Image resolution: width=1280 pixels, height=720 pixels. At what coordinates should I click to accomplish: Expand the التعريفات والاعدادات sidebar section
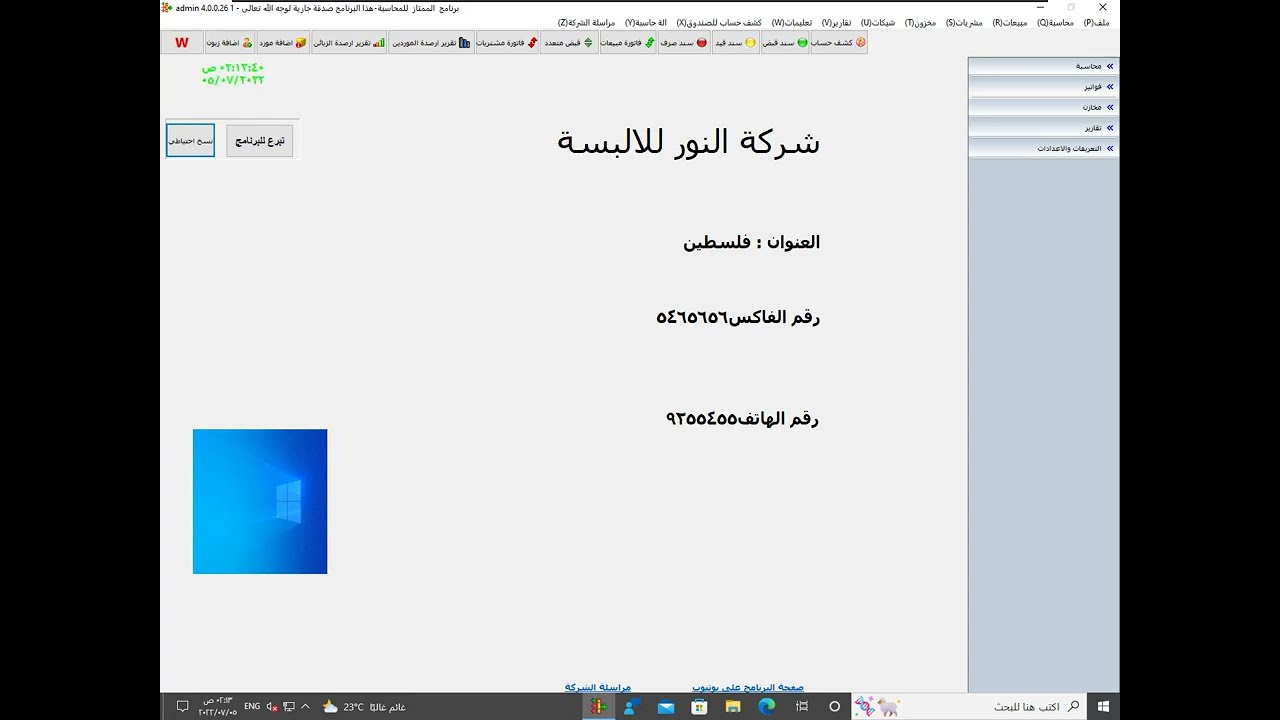tap(1043, 148)
